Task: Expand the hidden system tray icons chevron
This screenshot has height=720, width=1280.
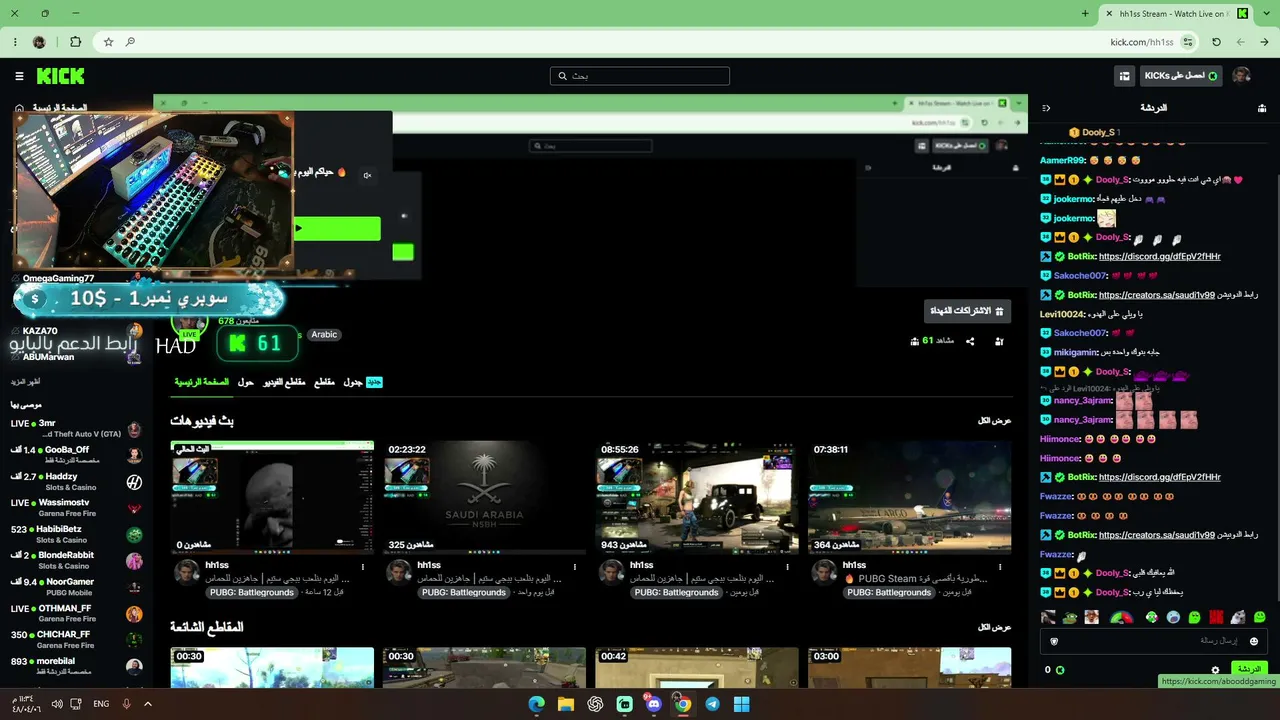Action: (148, 704)
